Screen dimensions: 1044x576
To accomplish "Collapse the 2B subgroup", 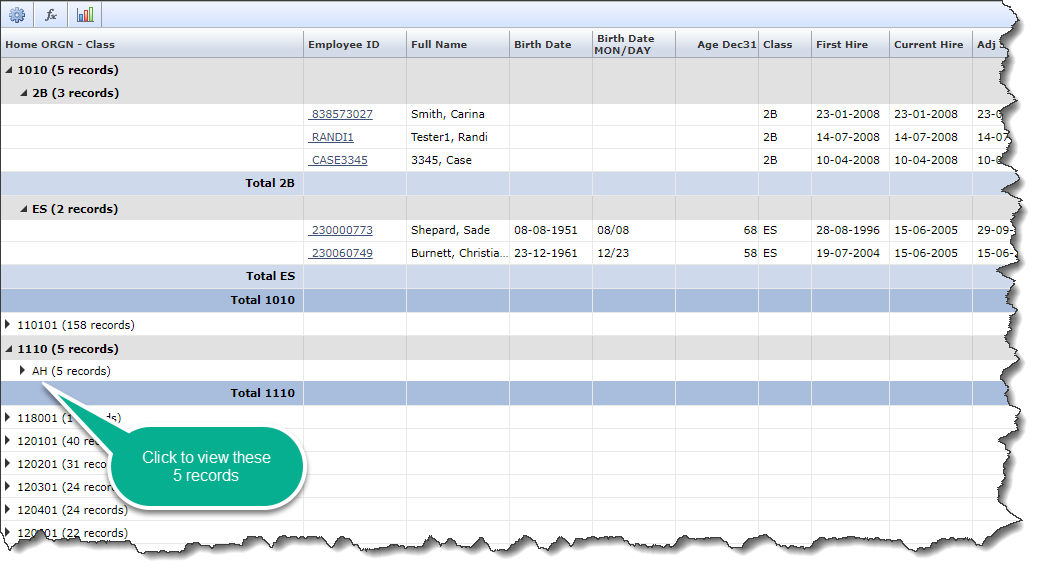I will (25, 93).
